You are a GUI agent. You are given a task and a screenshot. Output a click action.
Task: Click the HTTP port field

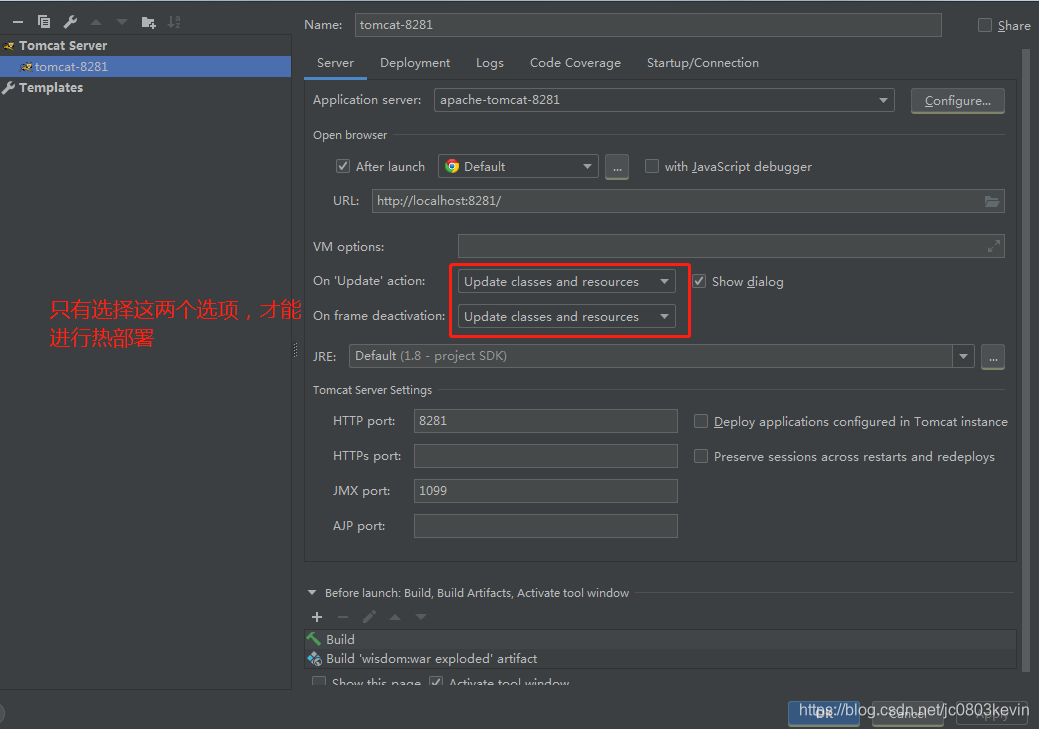tap(545, 421)
